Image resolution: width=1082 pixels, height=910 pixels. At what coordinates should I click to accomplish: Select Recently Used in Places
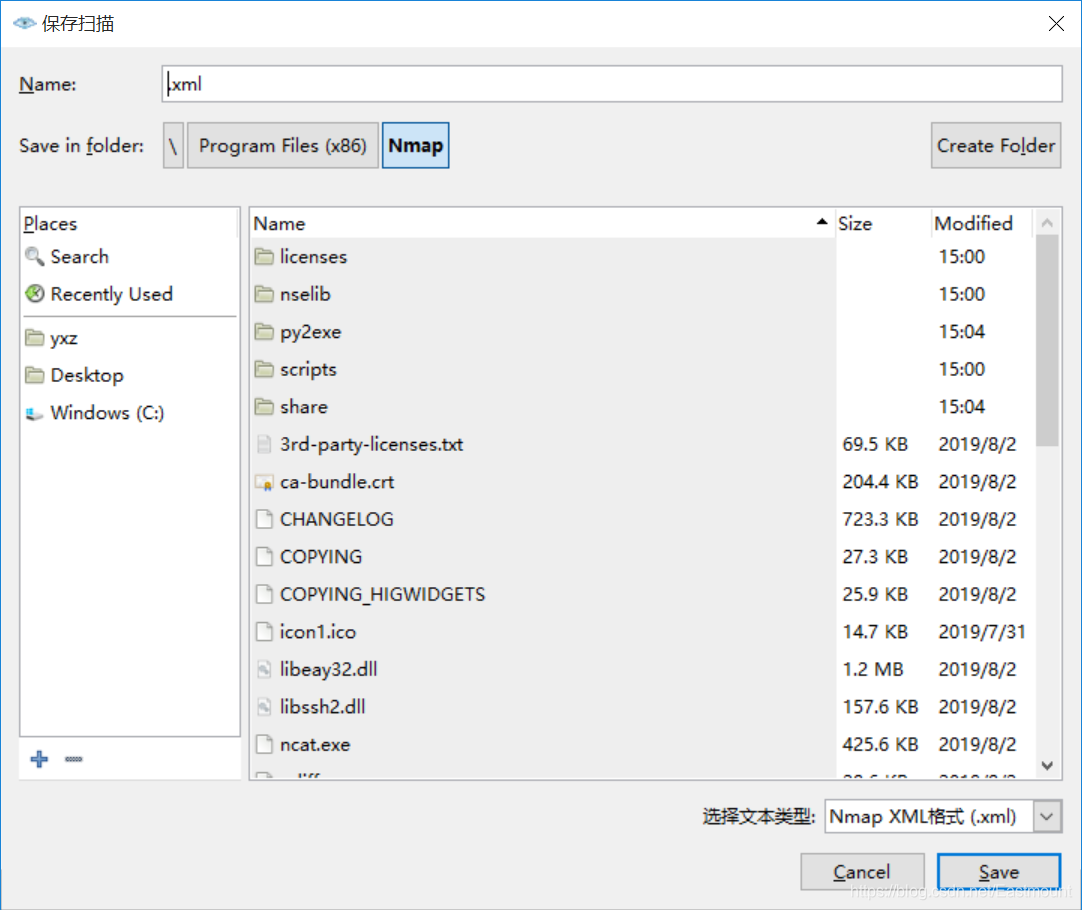[111, 294]
